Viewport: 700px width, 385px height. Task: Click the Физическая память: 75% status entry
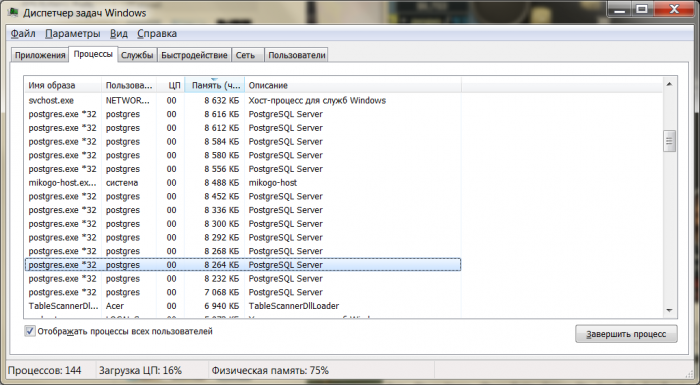pyautogui.click(x=270, y=371)
